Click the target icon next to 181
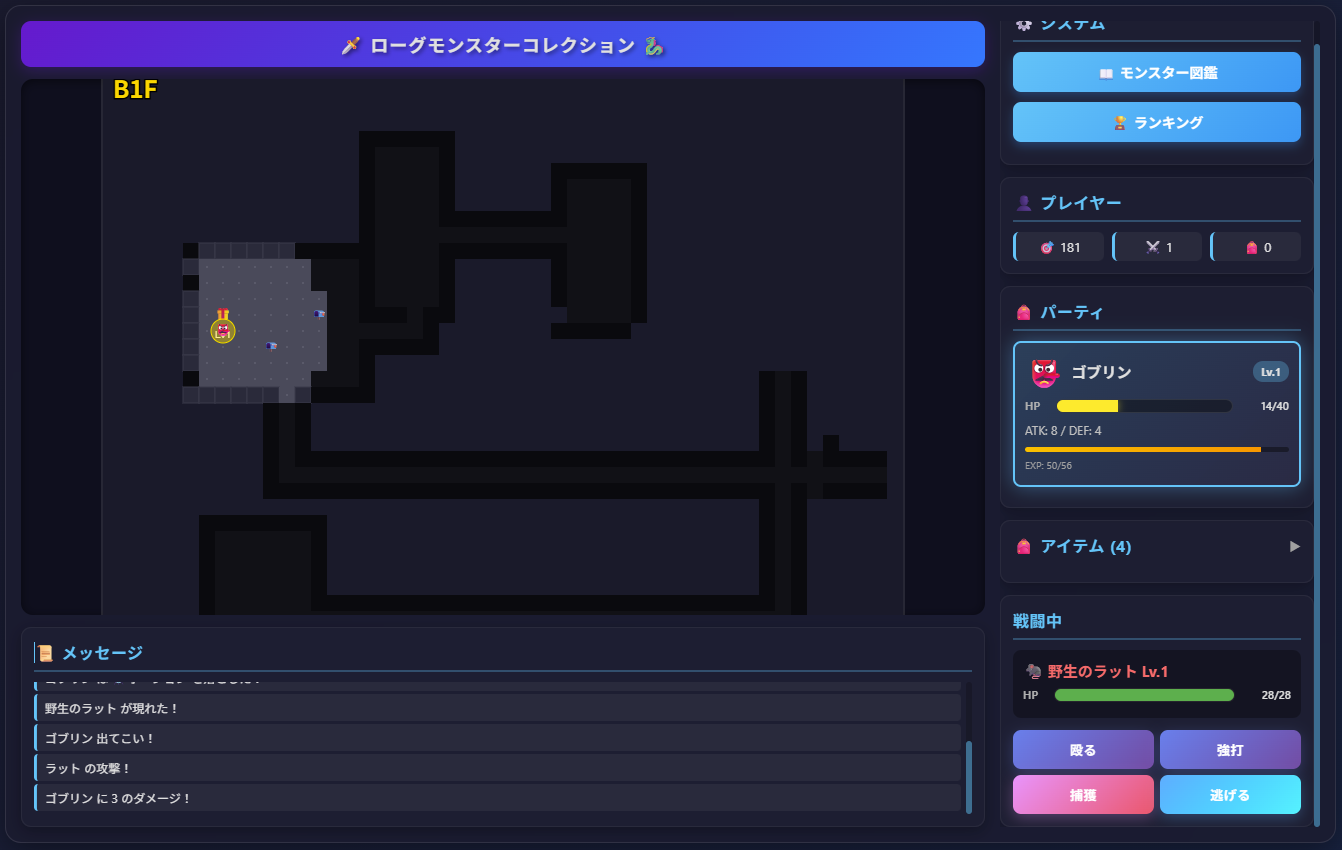 [x=1047, y=247]
